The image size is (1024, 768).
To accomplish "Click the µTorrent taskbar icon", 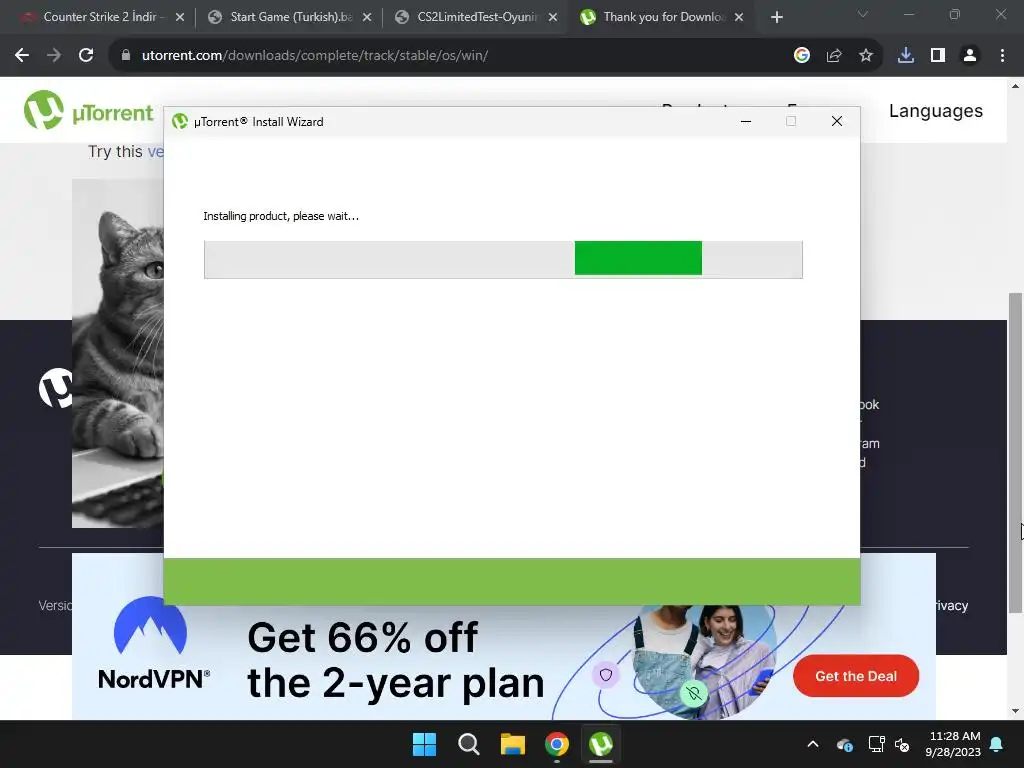I will tap(601, 744).
